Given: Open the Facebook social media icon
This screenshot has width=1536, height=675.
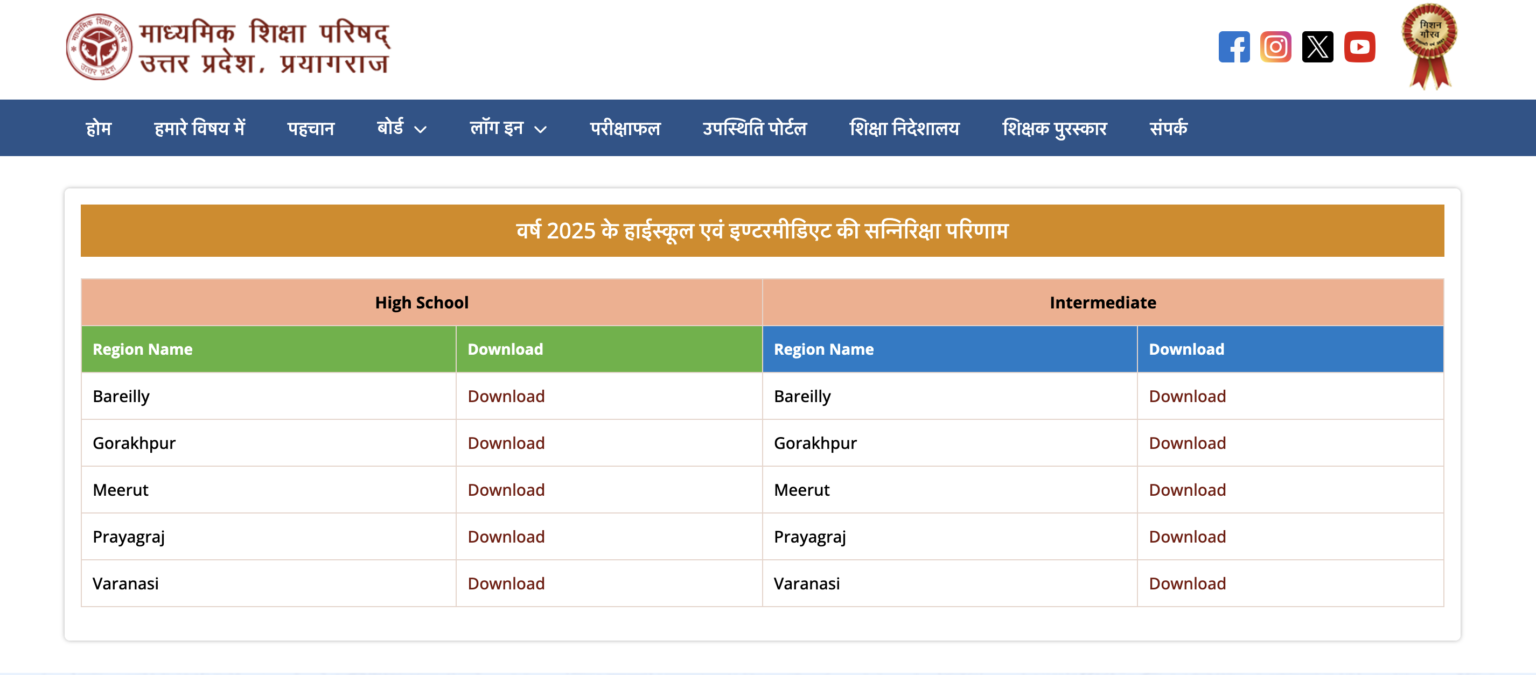Looking at the screenshot, I should pyautogui.click(x=1234, y=46).
